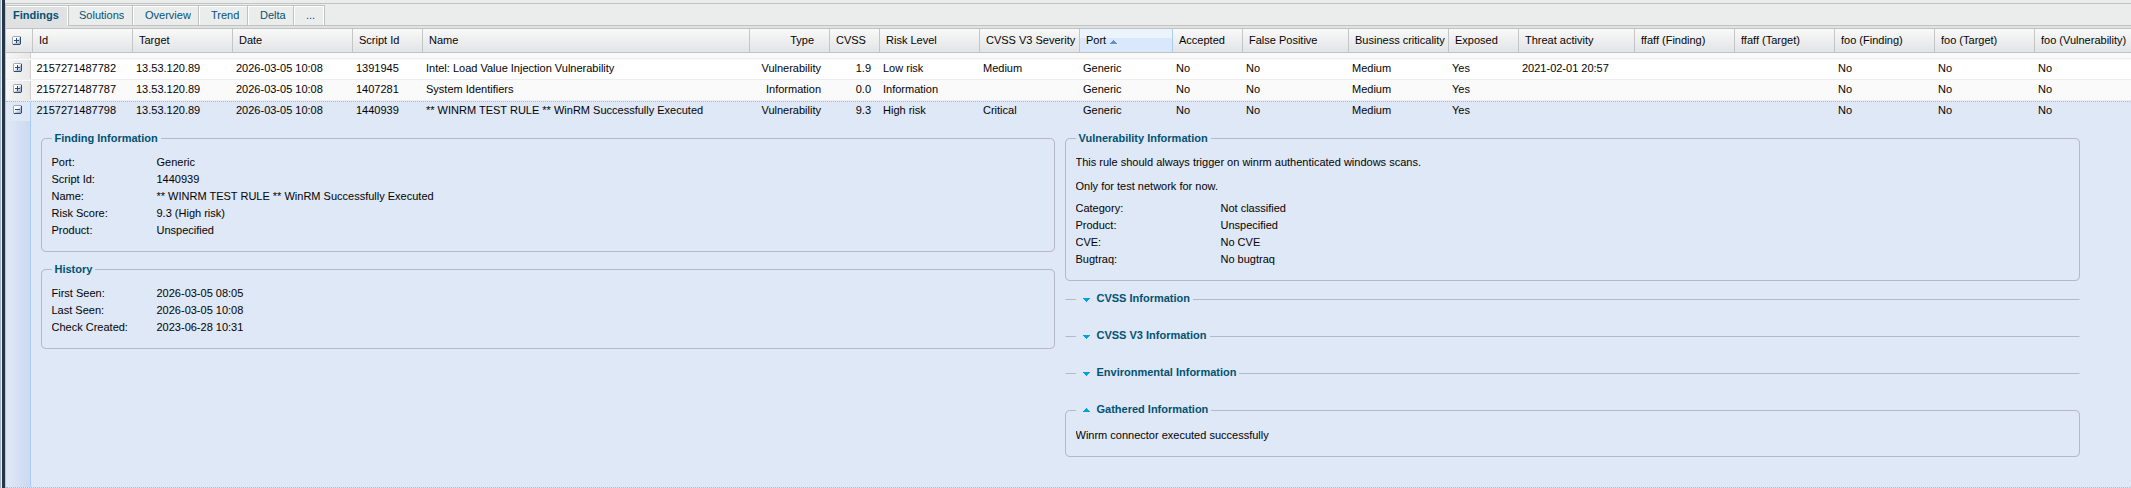Expand the Intel Load Value Injection row
Viewport: 2131px width, 488px height.
(x=17, y=68)
